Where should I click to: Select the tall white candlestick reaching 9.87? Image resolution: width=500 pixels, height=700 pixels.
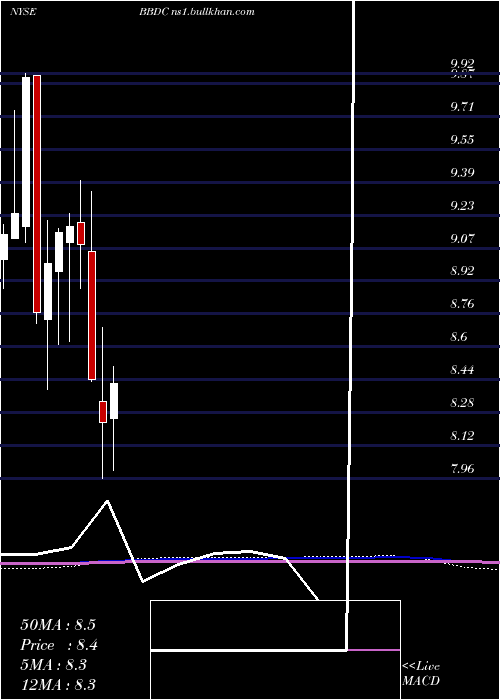tap(26, 152)
